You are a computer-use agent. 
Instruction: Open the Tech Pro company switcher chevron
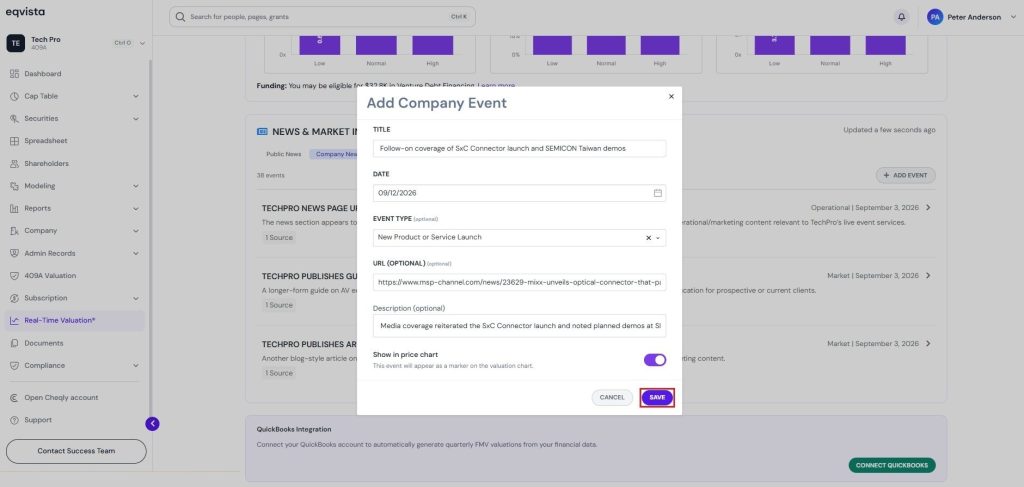tap(142, 43)
